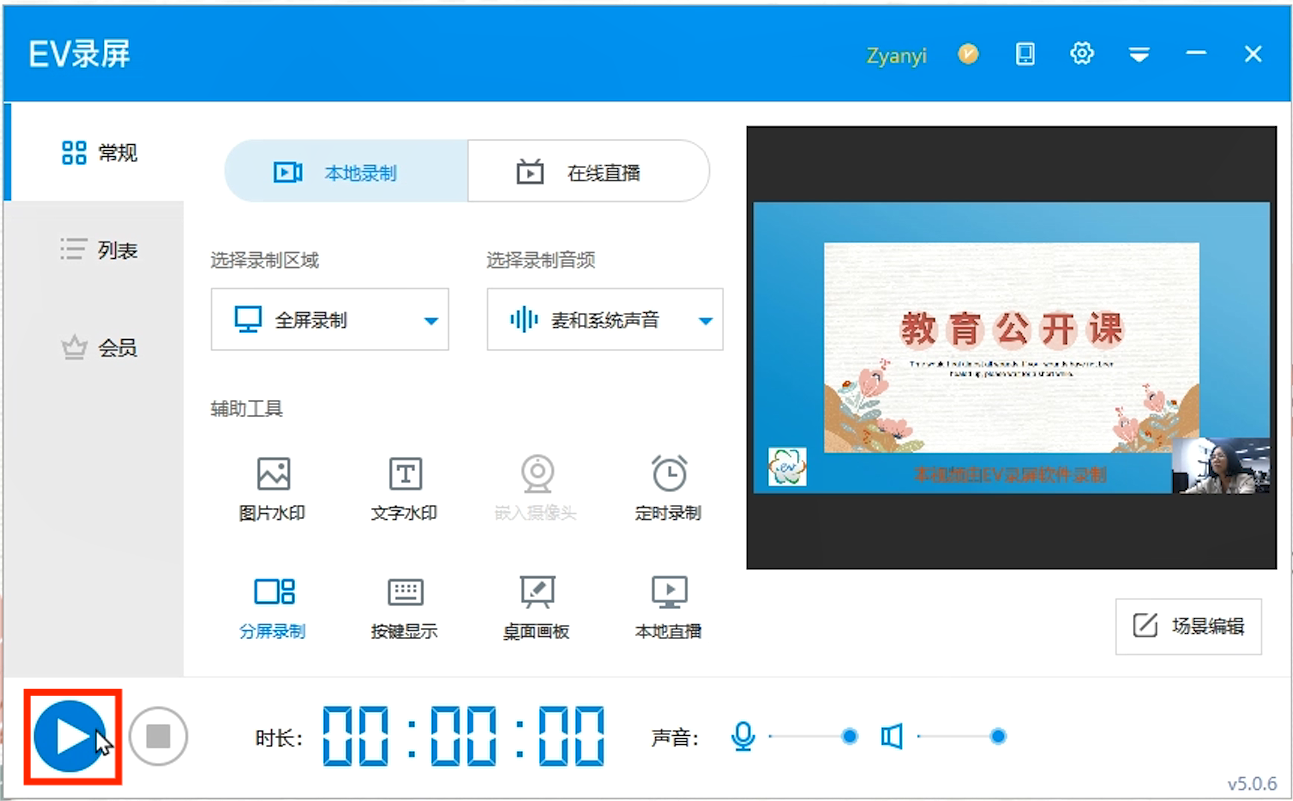Expand the hide-to-tray chevron in title bar

tap(1139, 53)
